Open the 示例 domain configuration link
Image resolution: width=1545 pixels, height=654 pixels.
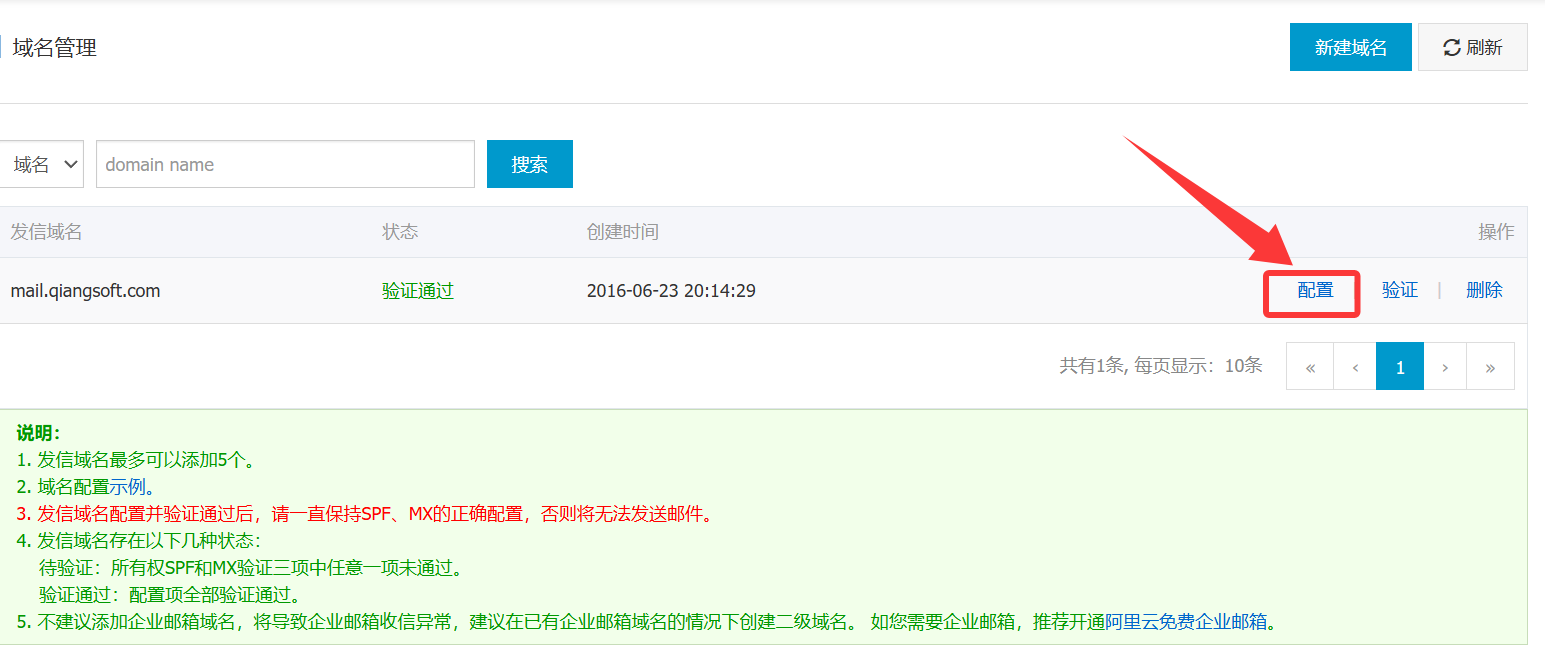click(128, 487)
